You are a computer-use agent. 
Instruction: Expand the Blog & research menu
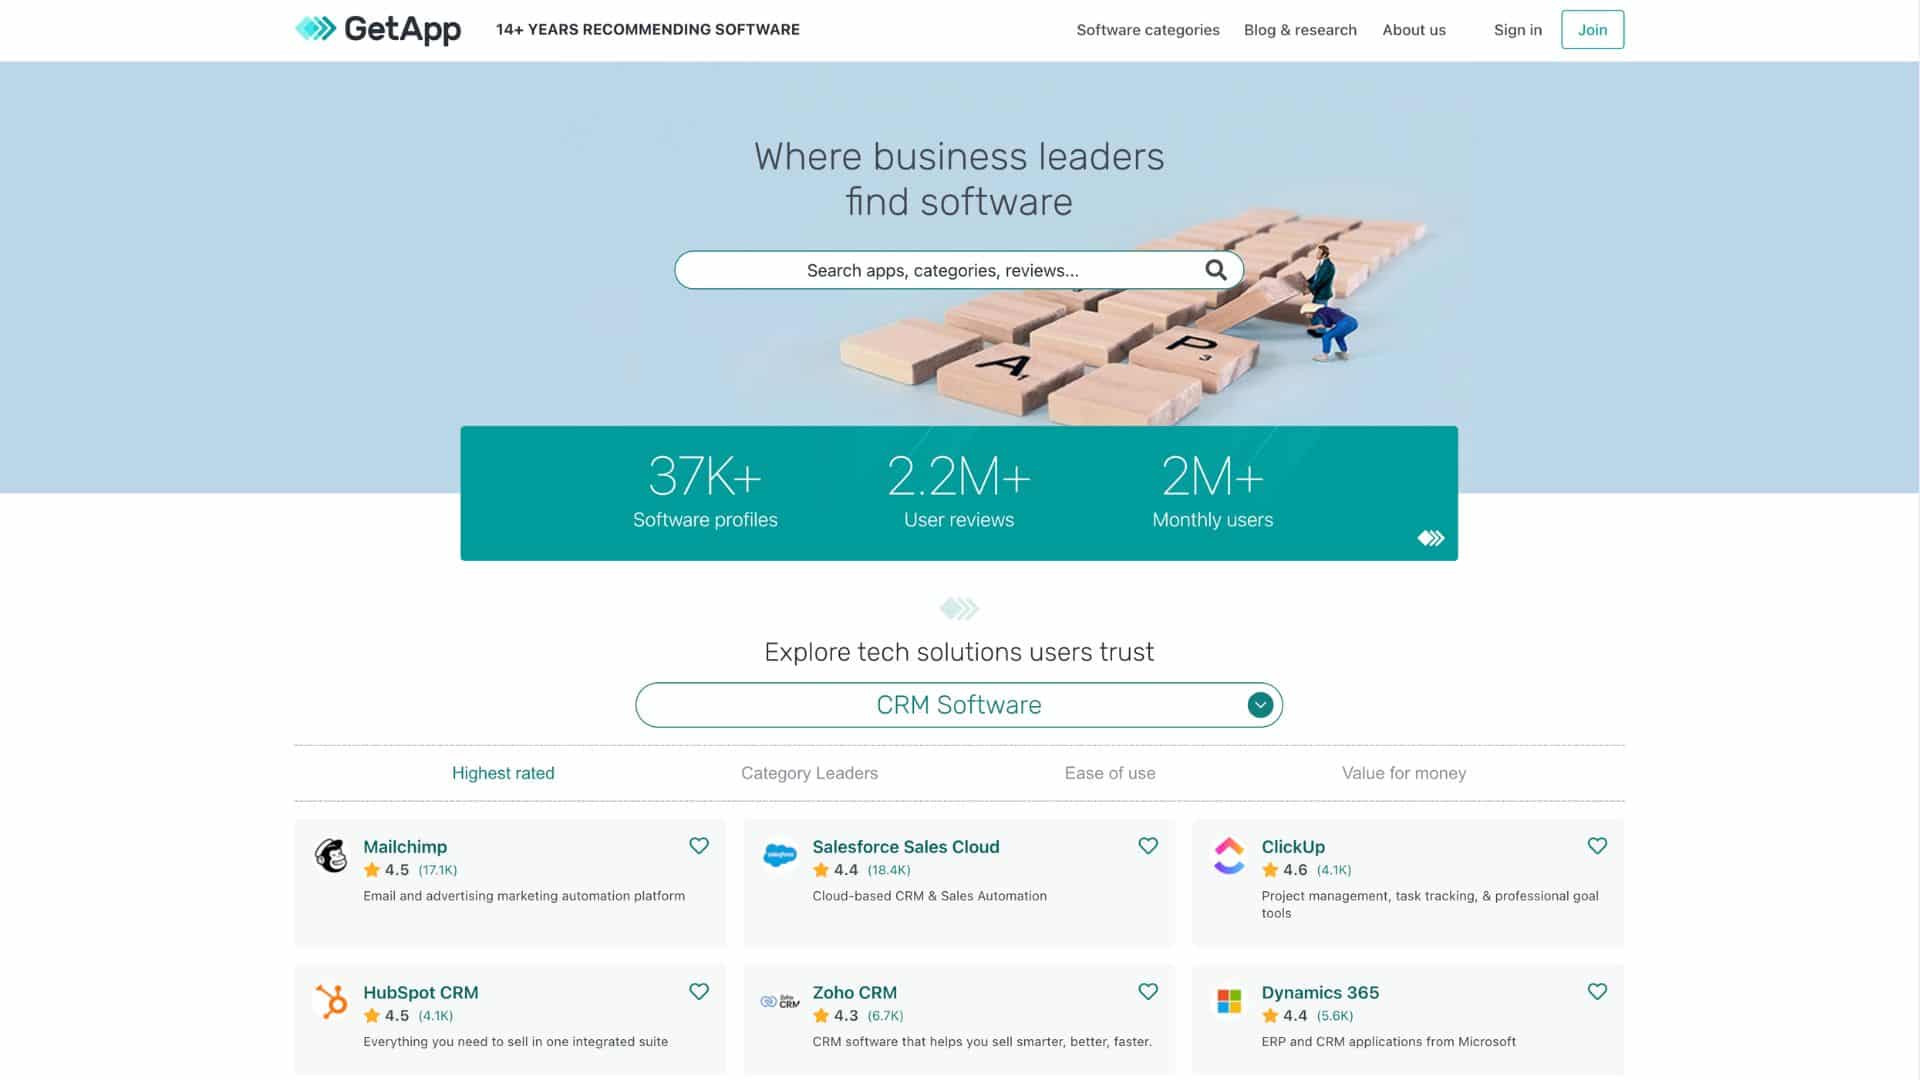click(x=1299, y=30)
